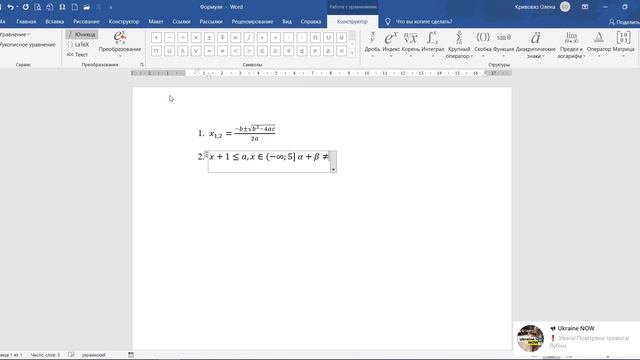Open the Скобка (bracket) structures menu

482,44
